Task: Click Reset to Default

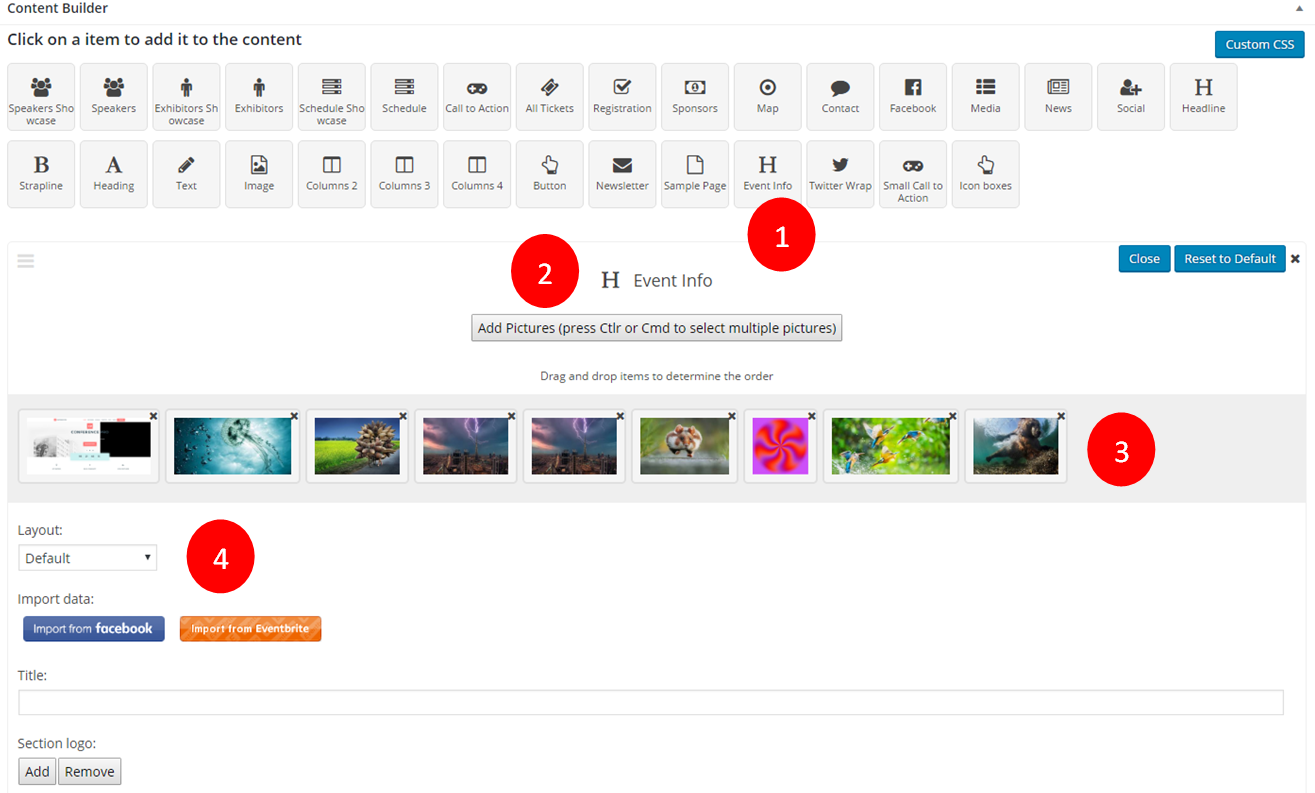Action: [1230, 259]
